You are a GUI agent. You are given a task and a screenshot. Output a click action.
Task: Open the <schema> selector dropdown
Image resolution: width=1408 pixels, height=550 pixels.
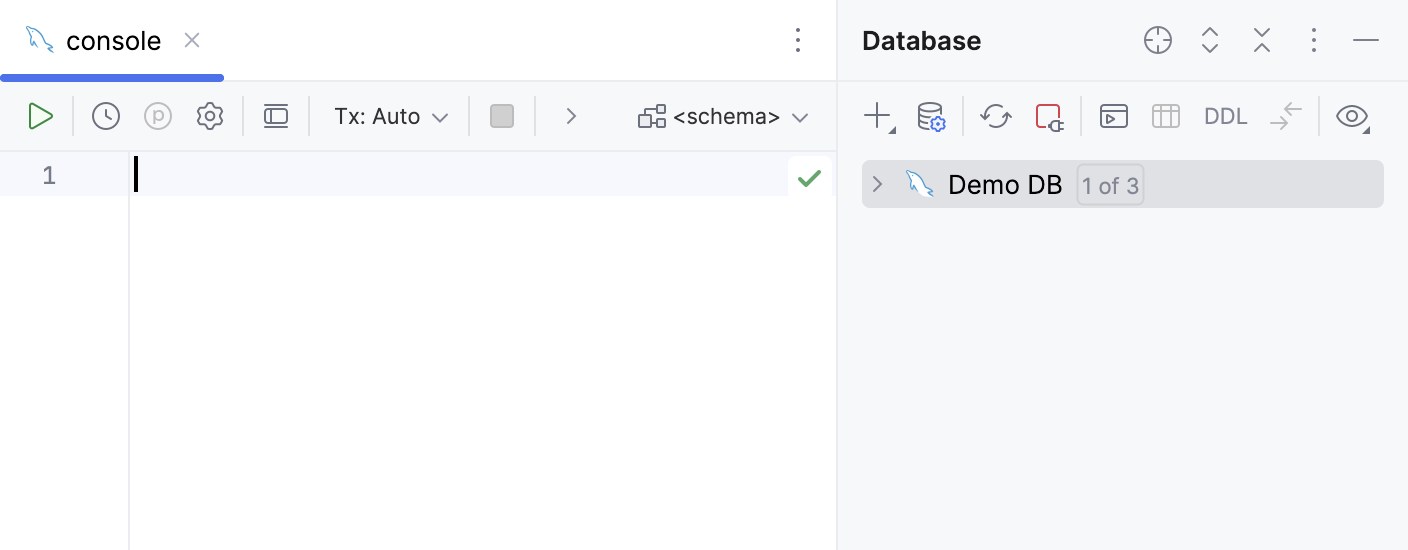click(x=723, y=116)
